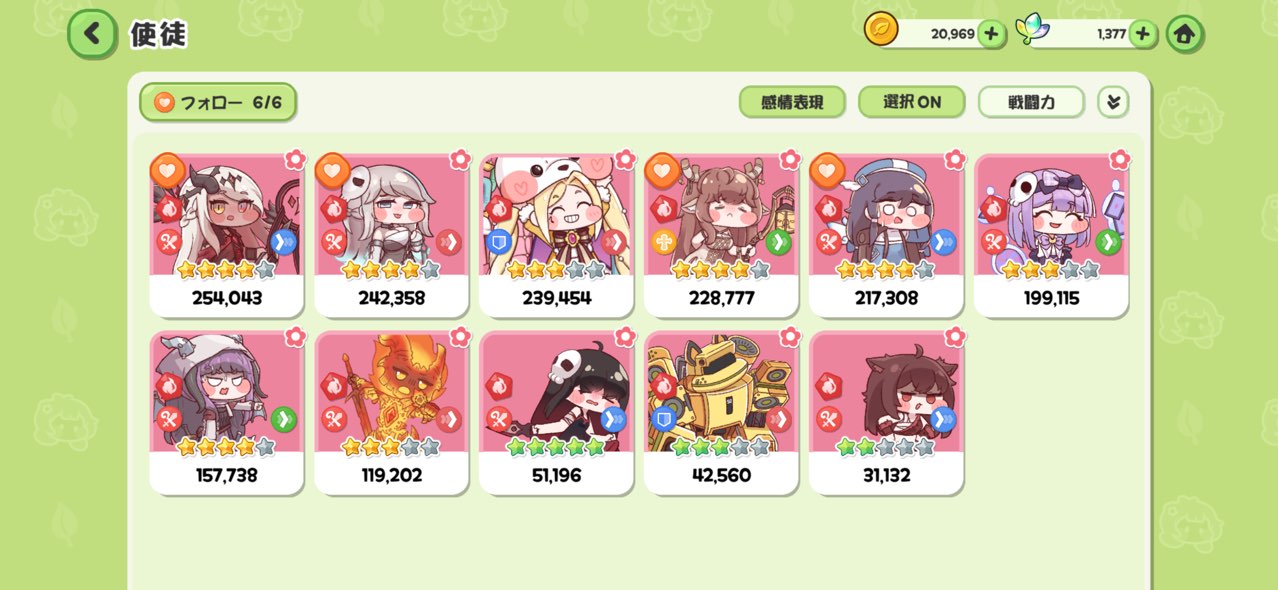Image resolution: width=1278 pixels, height=590 pixels.
Task: Open home via the house icon
Action: [1184, 34]
